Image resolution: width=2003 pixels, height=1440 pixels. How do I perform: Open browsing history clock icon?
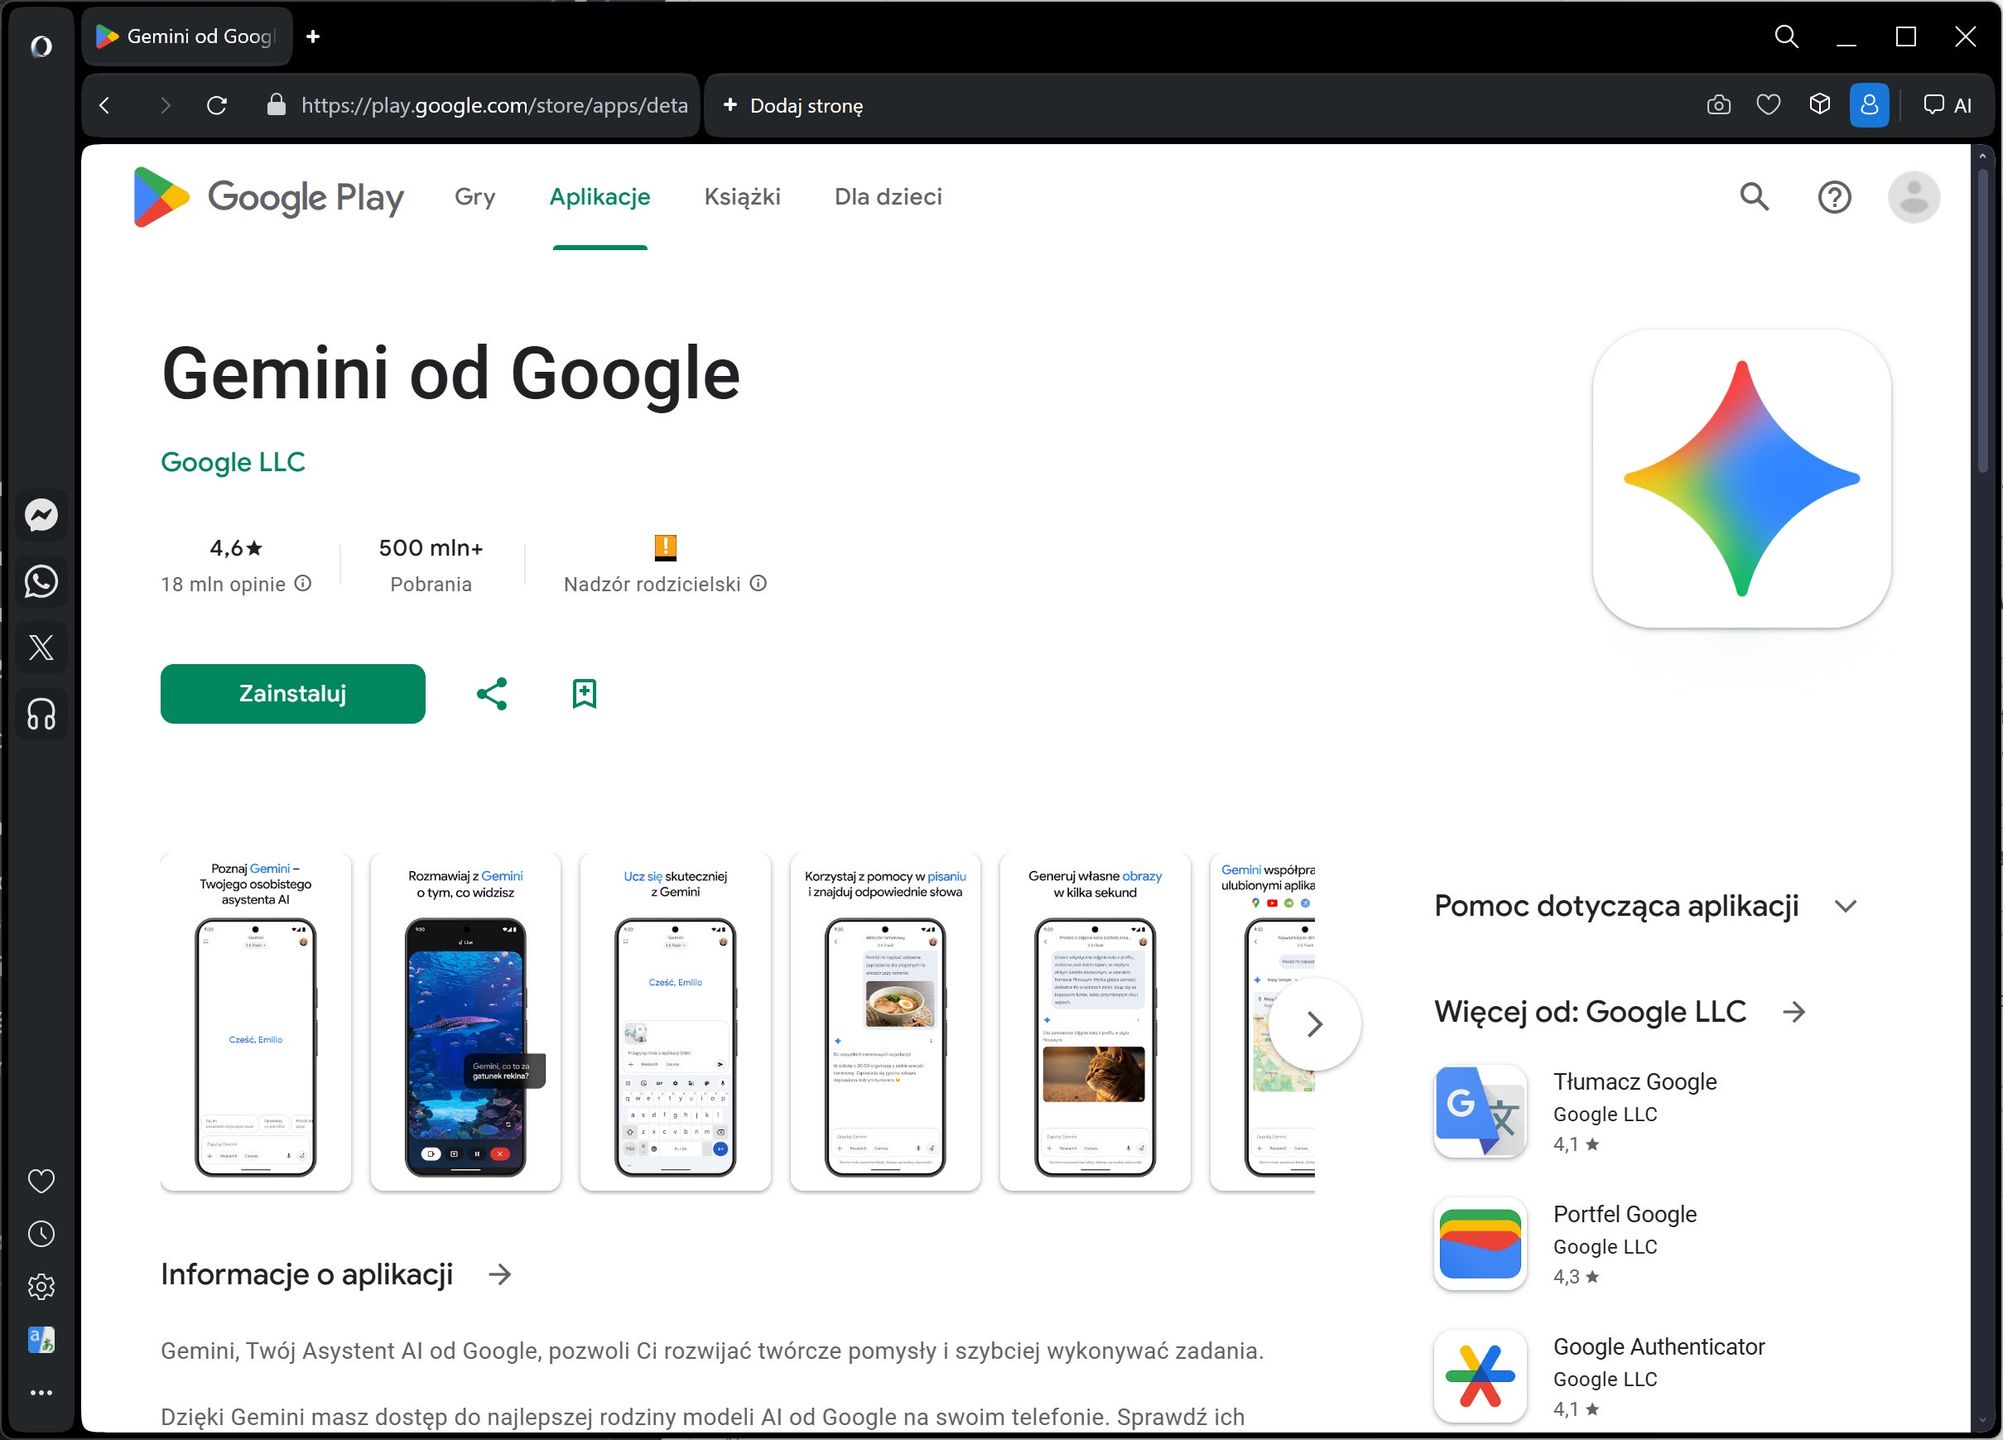pos(41,1234)
